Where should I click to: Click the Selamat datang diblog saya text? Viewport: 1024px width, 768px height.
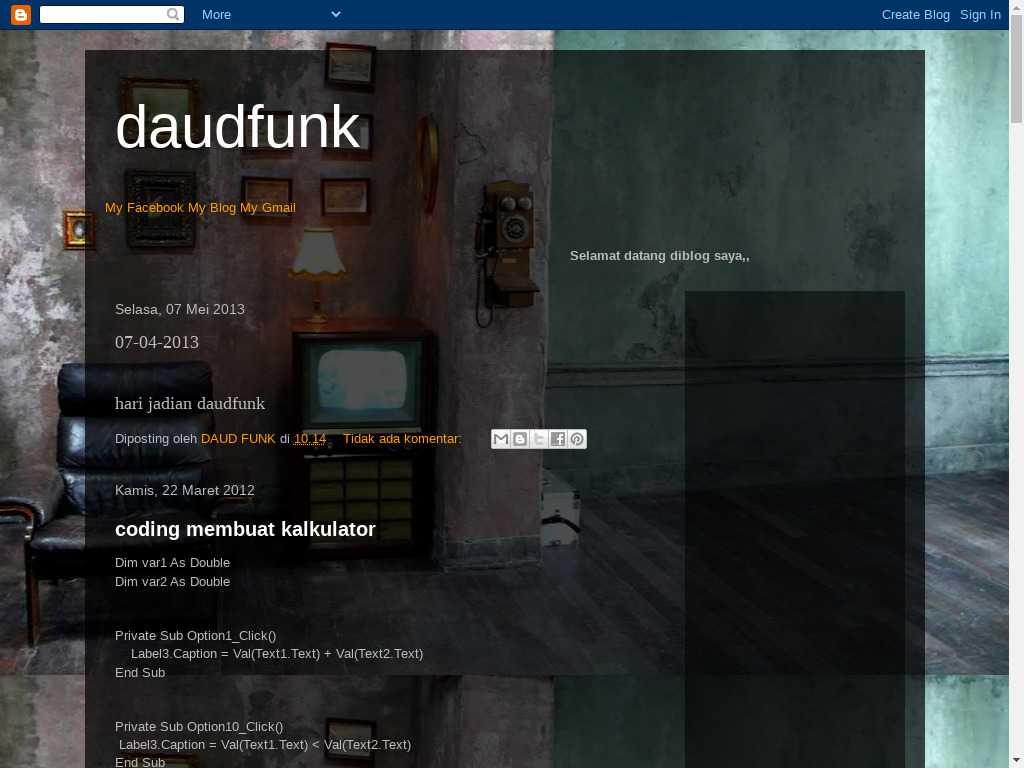[660, 256]
